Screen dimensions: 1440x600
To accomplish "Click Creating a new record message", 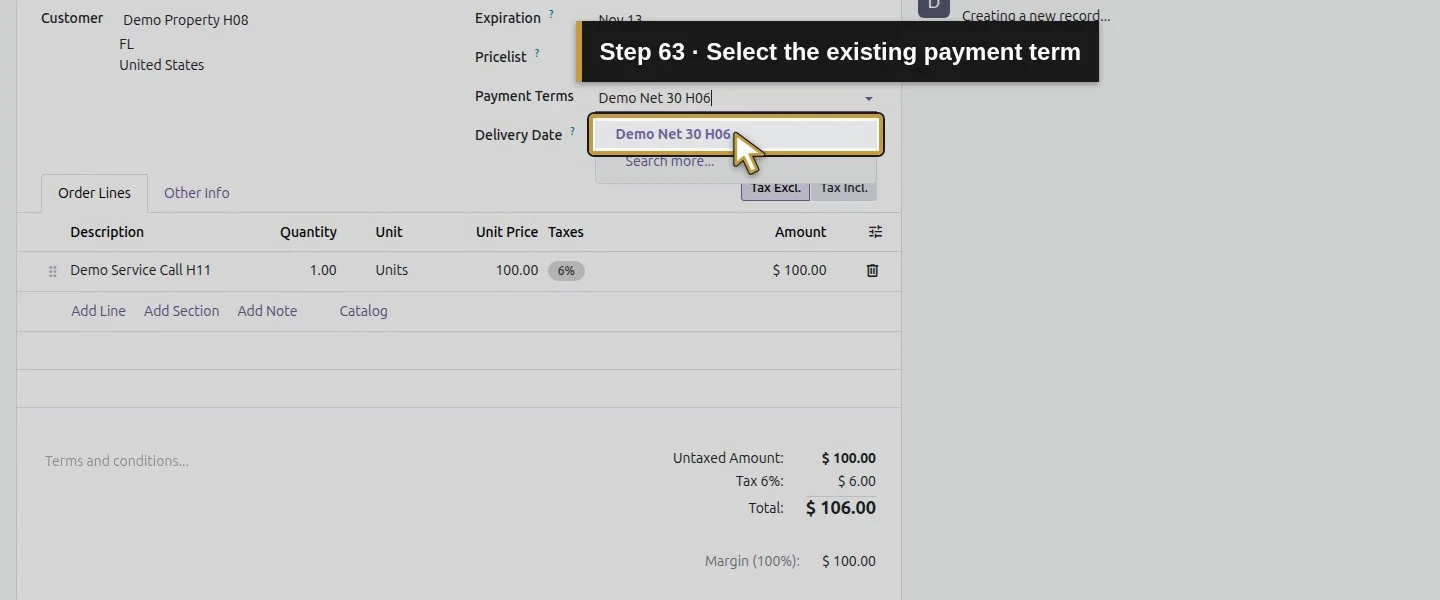I will coord(1036,16).
